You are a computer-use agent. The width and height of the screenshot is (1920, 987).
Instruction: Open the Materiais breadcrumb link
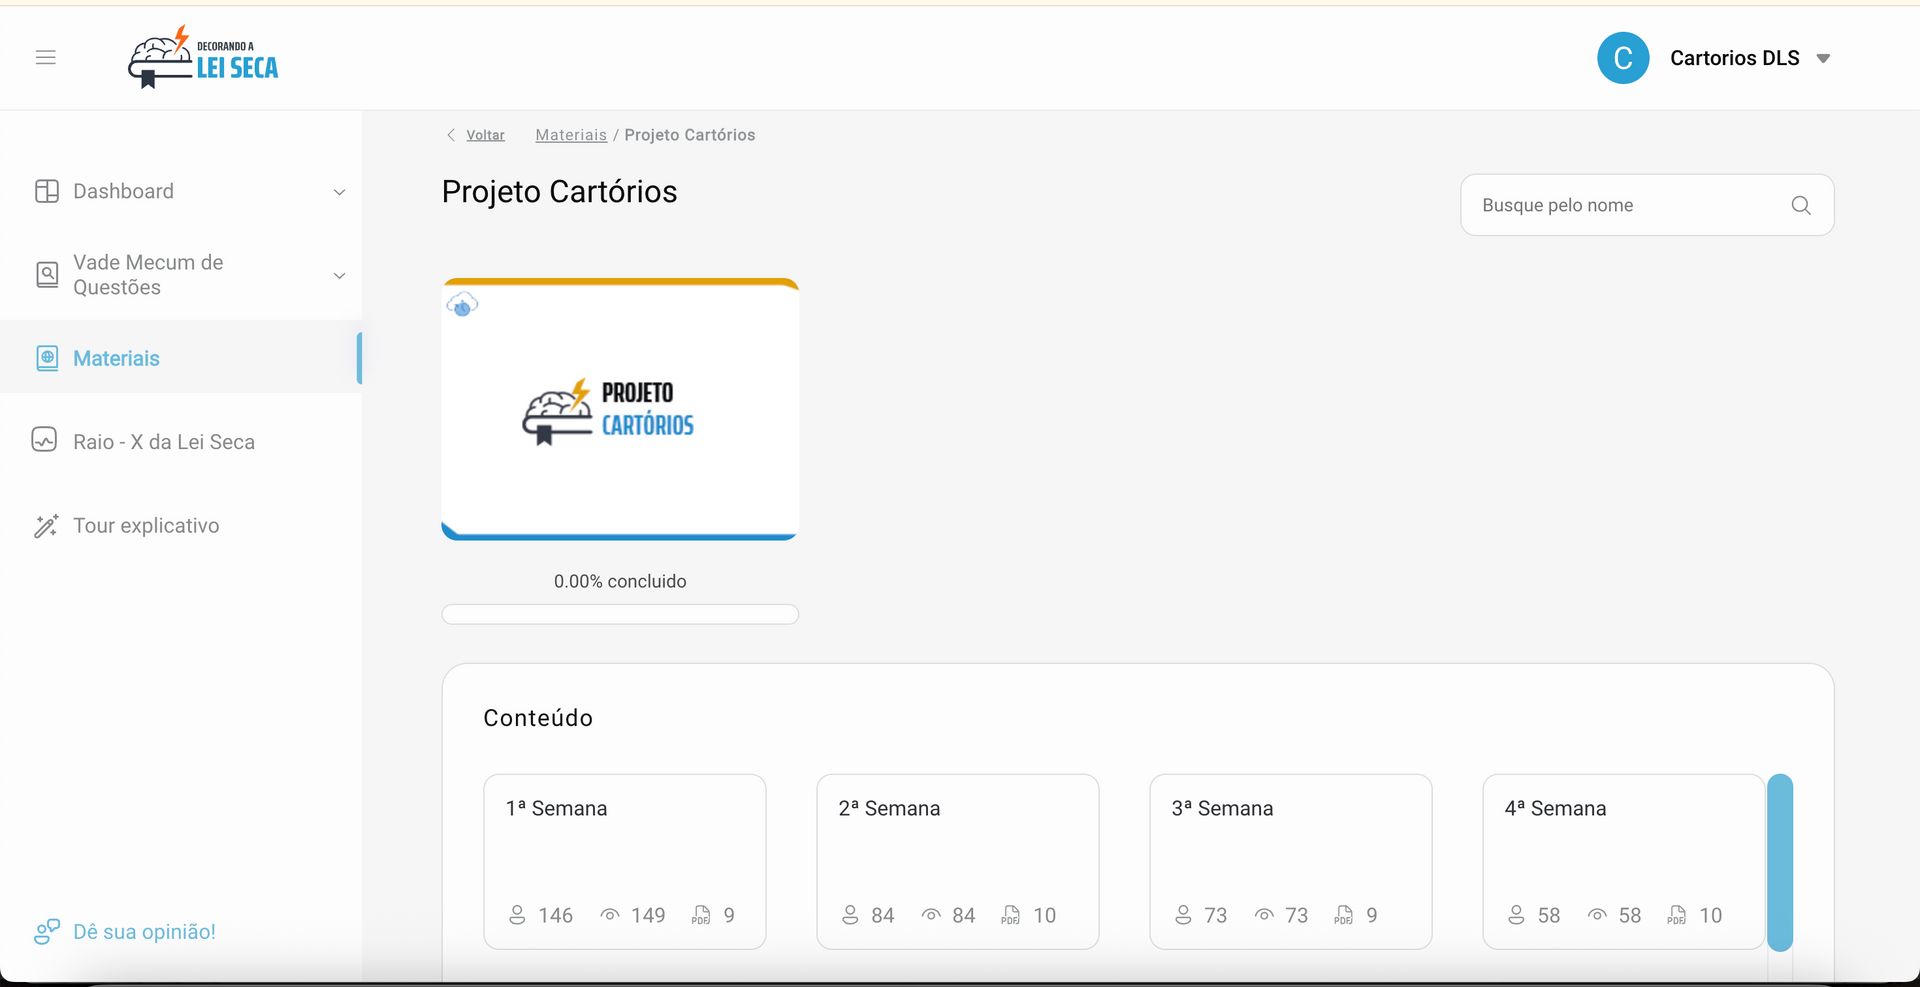[571, 135]
